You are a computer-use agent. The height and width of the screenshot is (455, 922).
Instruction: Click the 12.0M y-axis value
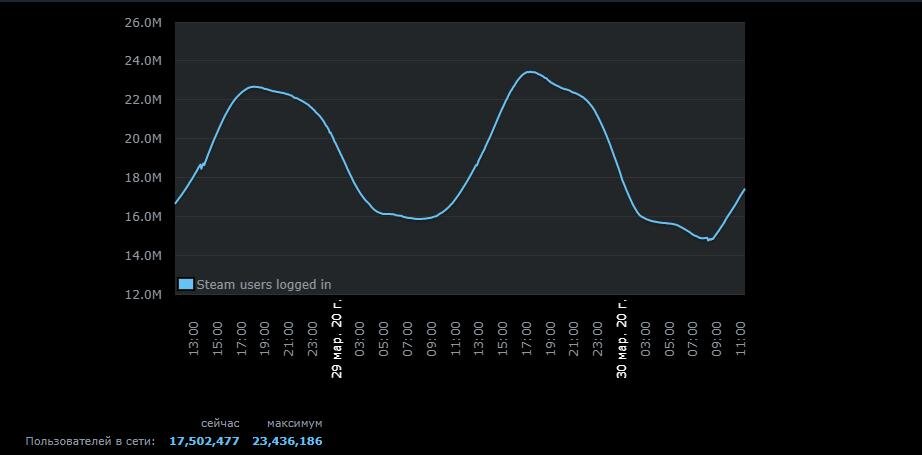point(143,295)
